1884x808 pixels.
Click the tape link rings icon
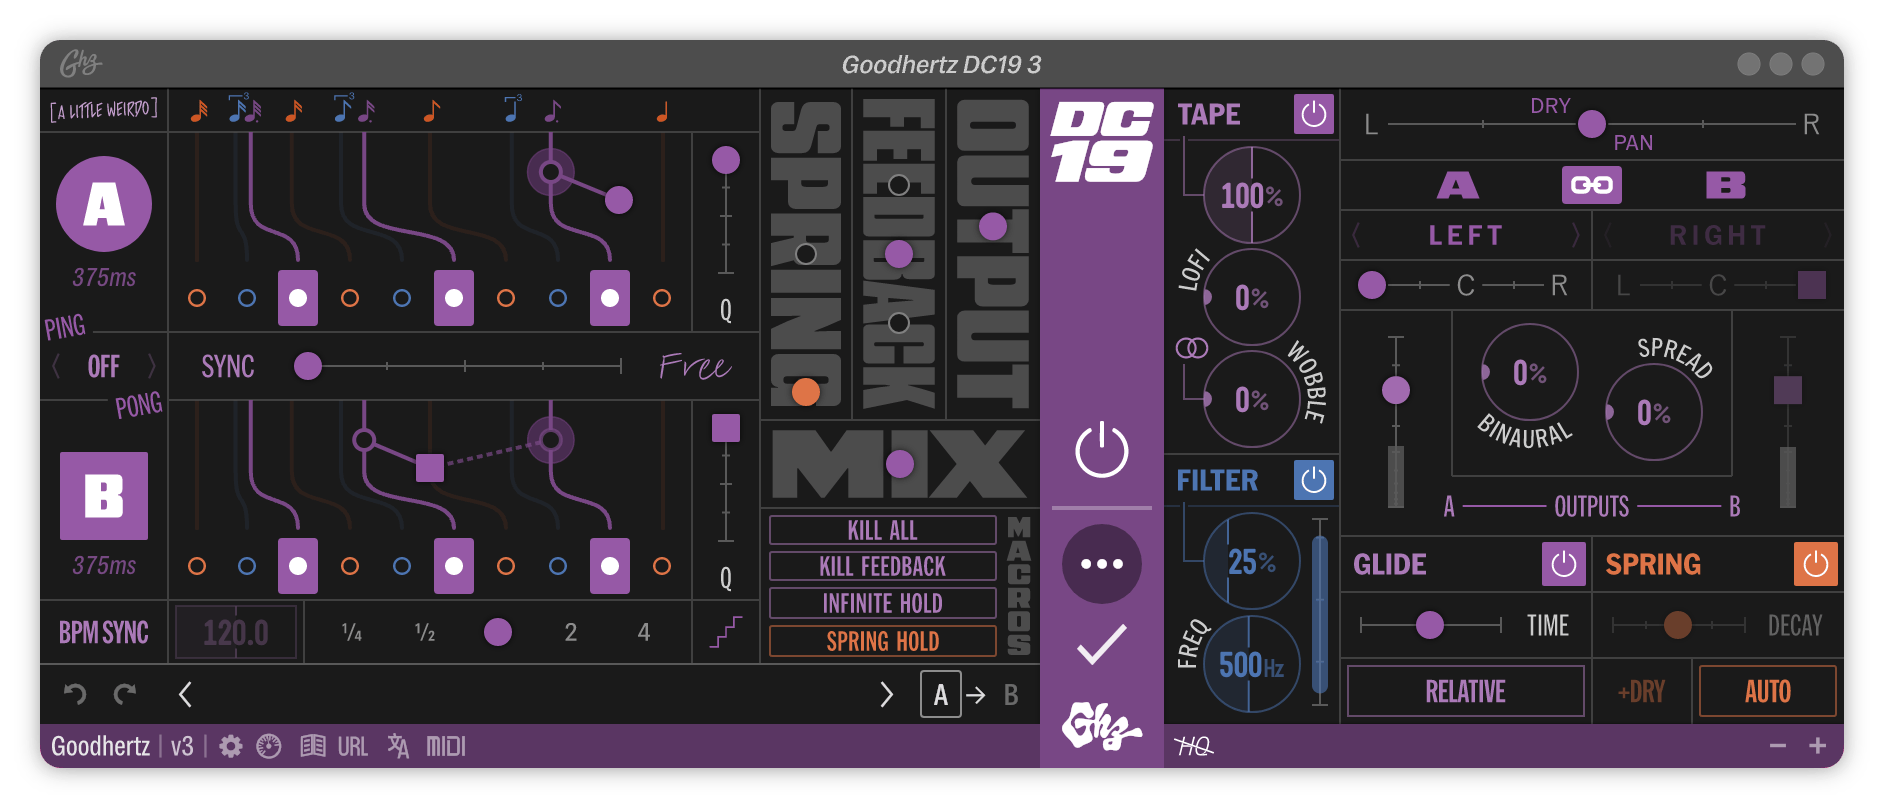[1191, 348]
